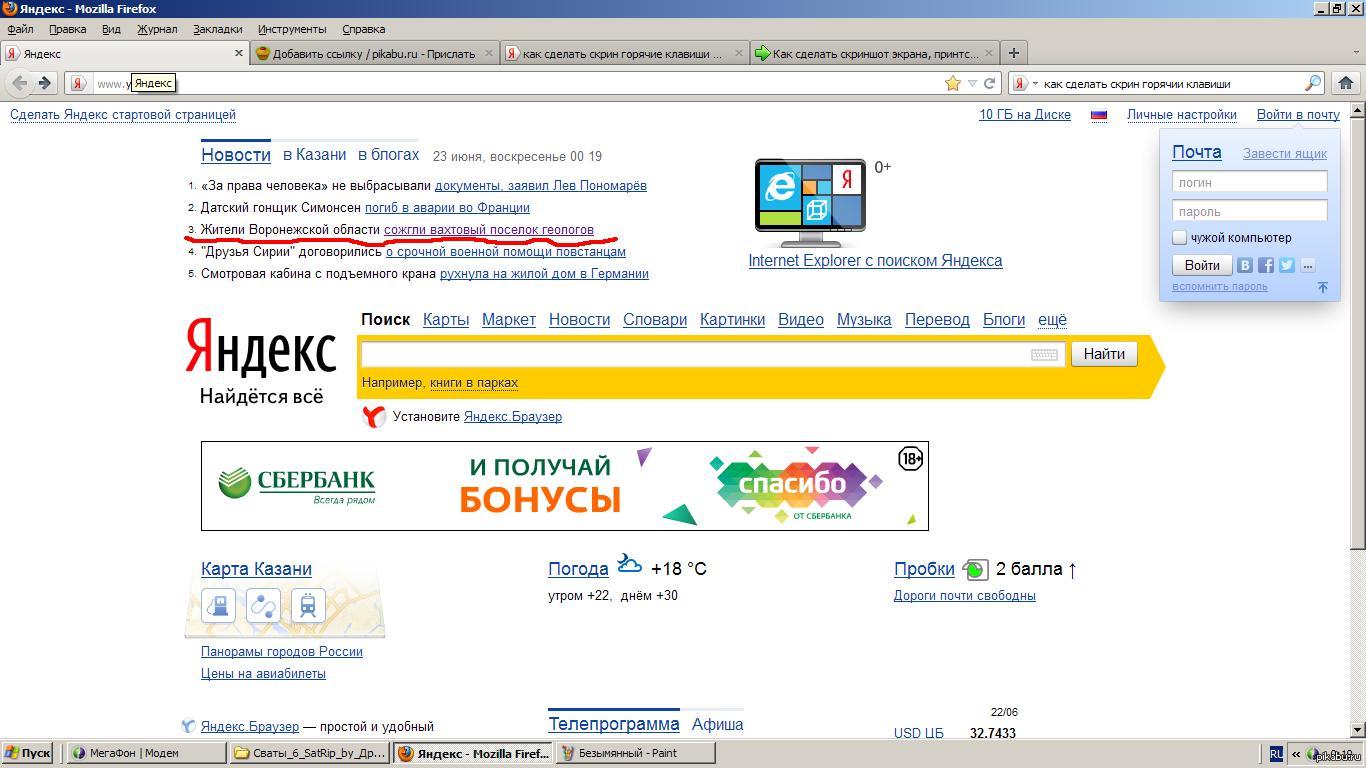The height and width of the screenshot is (768, 1366).
Task: Click the Internet Explorer monitor promo image
Action: 810,203
